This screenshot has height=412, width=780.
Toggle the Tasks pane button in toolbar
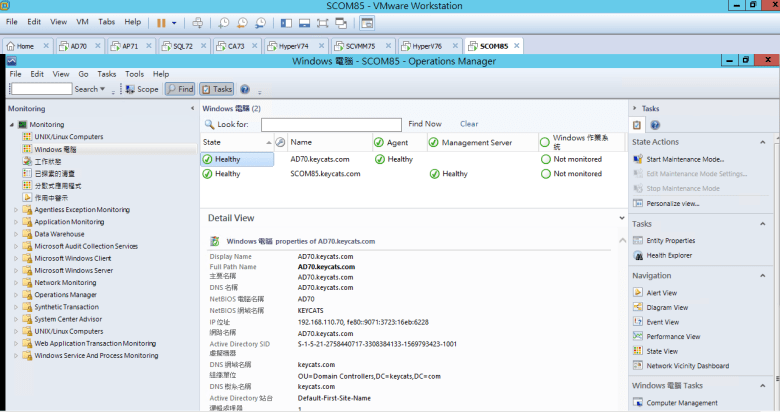tap(216, 89)
